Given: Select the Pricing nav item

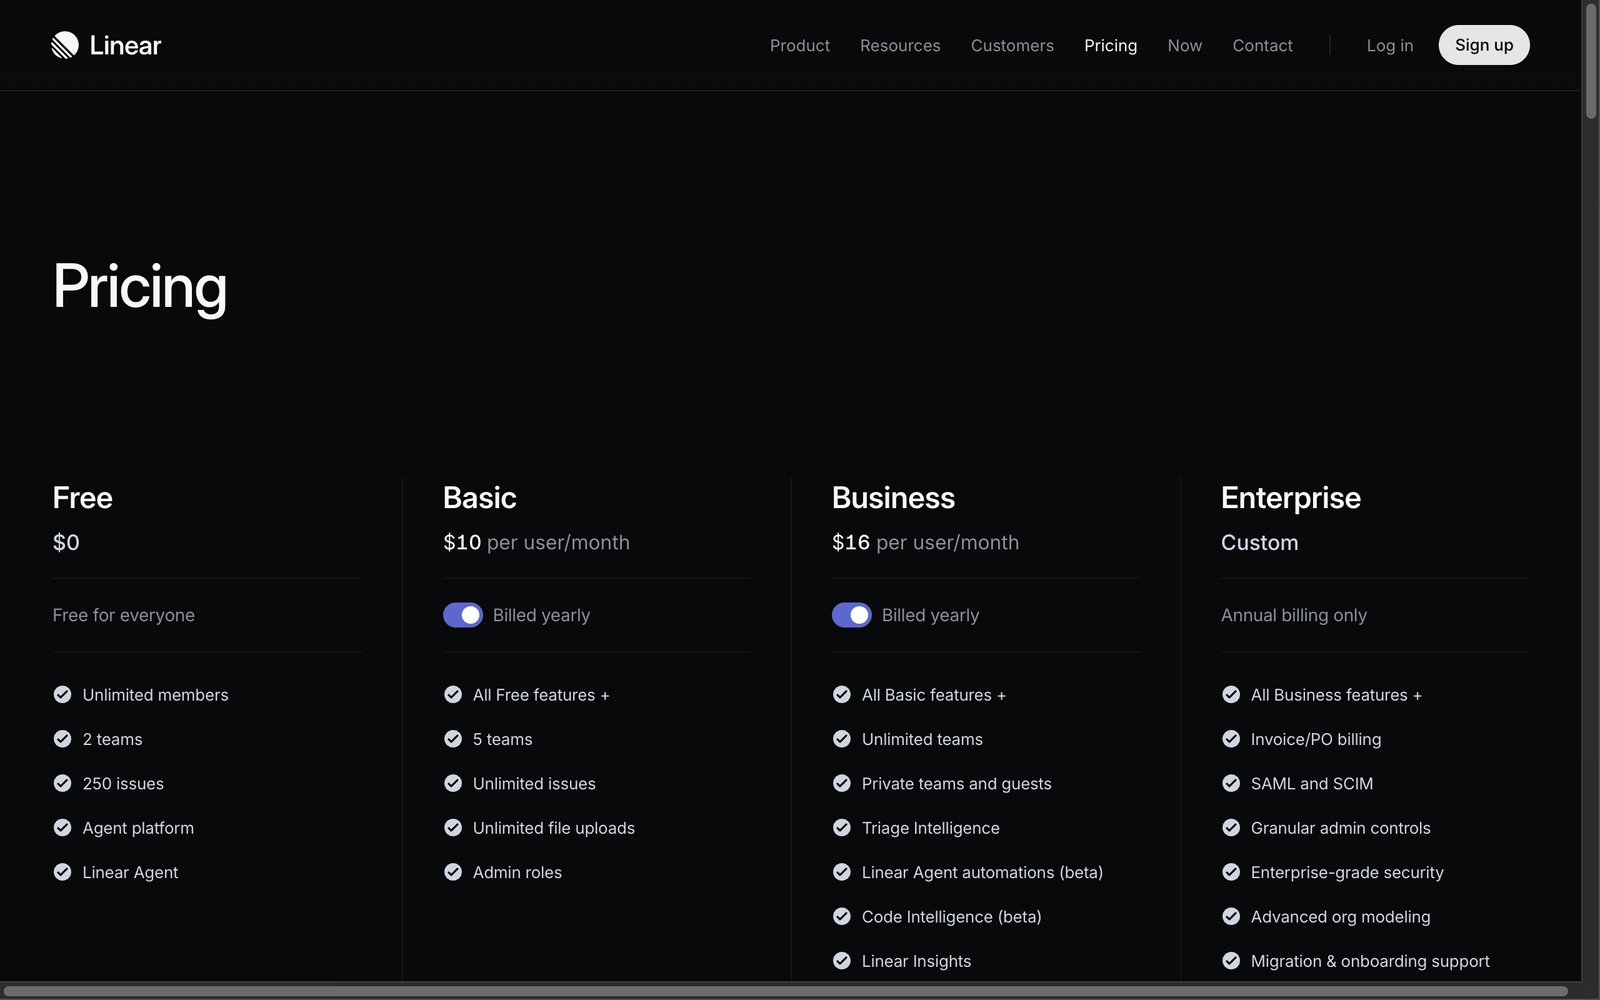Looking at the screenshot, I should 1111,45.
